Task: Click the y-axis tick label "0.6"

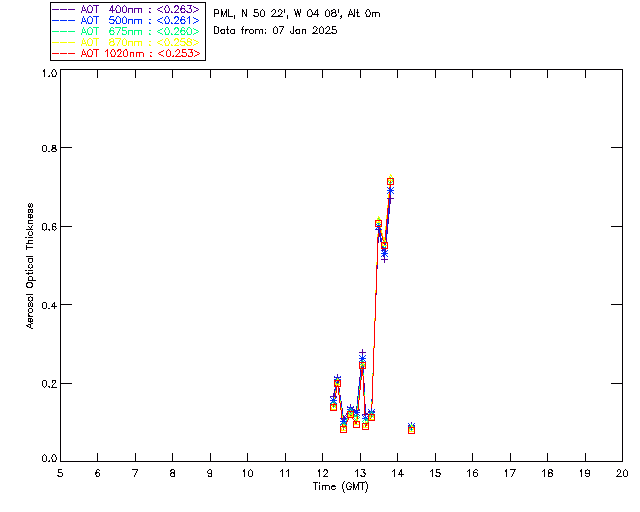Action: click(49, 227)
